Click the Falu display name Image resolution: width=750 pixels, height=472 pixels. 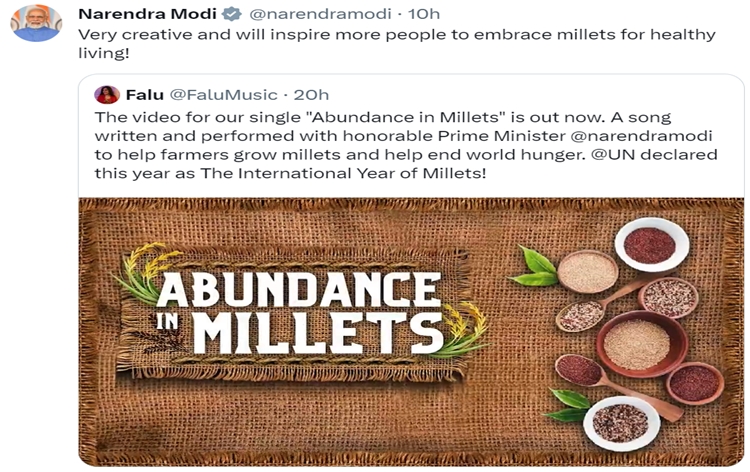pos(143,95)
